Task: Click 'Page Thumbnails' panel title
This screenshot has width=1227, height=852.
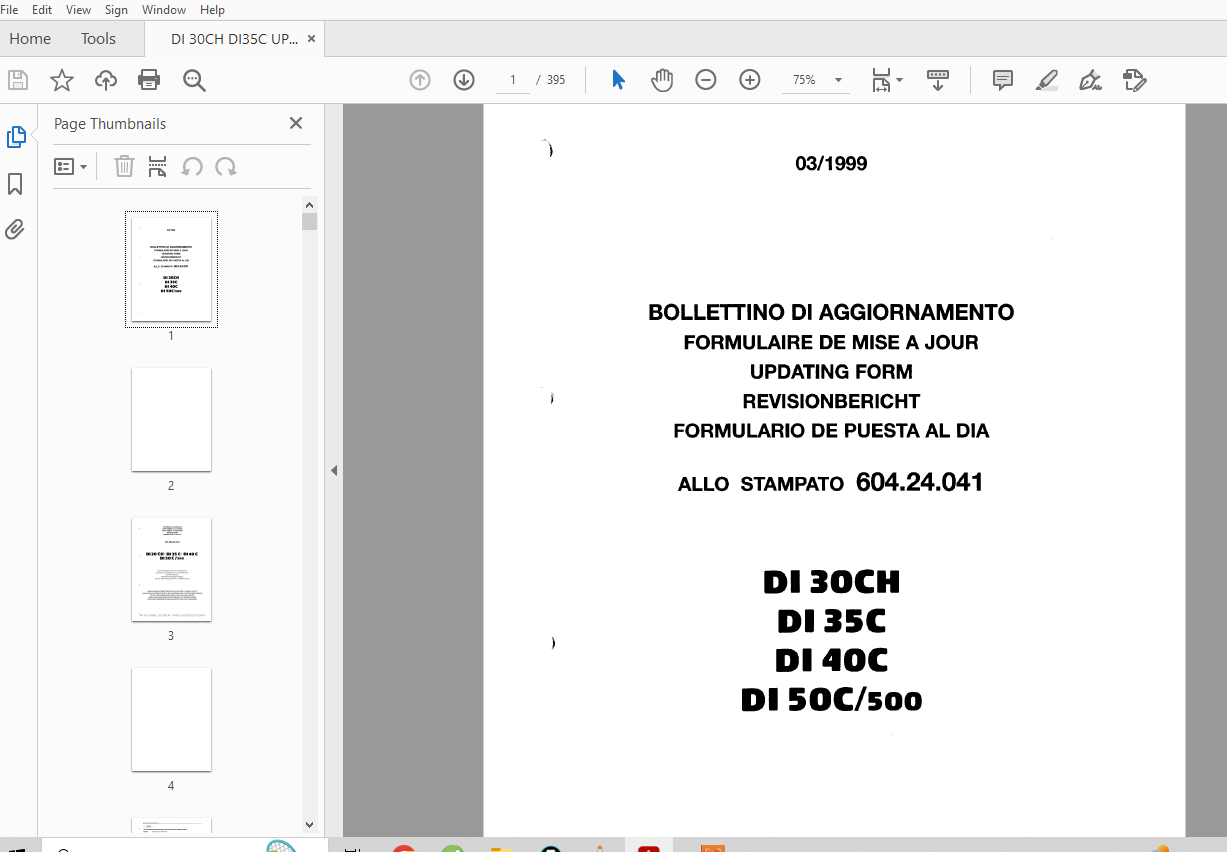Action: click(x=110, y=124)
